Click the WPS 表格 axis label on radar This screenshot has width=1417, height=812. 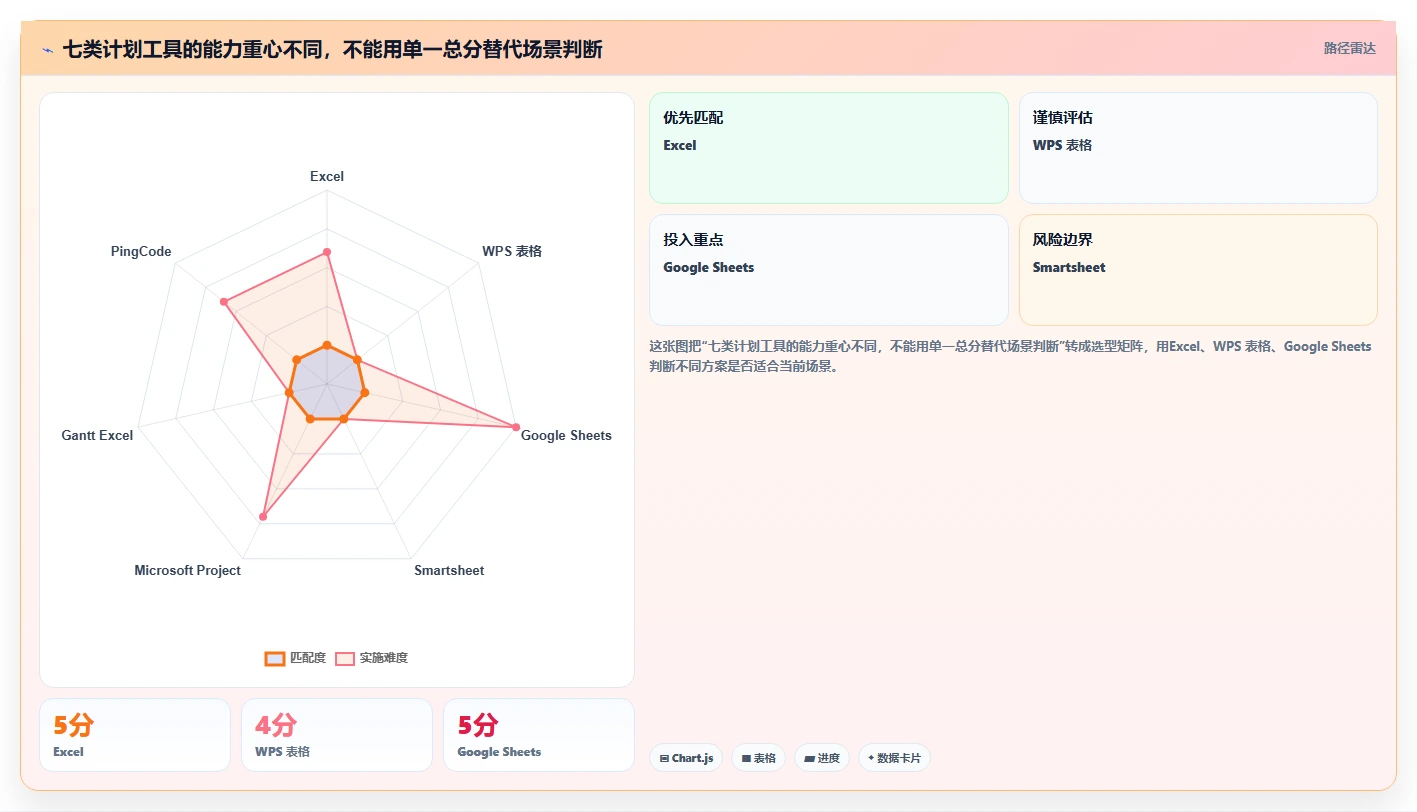pos(512,251)
